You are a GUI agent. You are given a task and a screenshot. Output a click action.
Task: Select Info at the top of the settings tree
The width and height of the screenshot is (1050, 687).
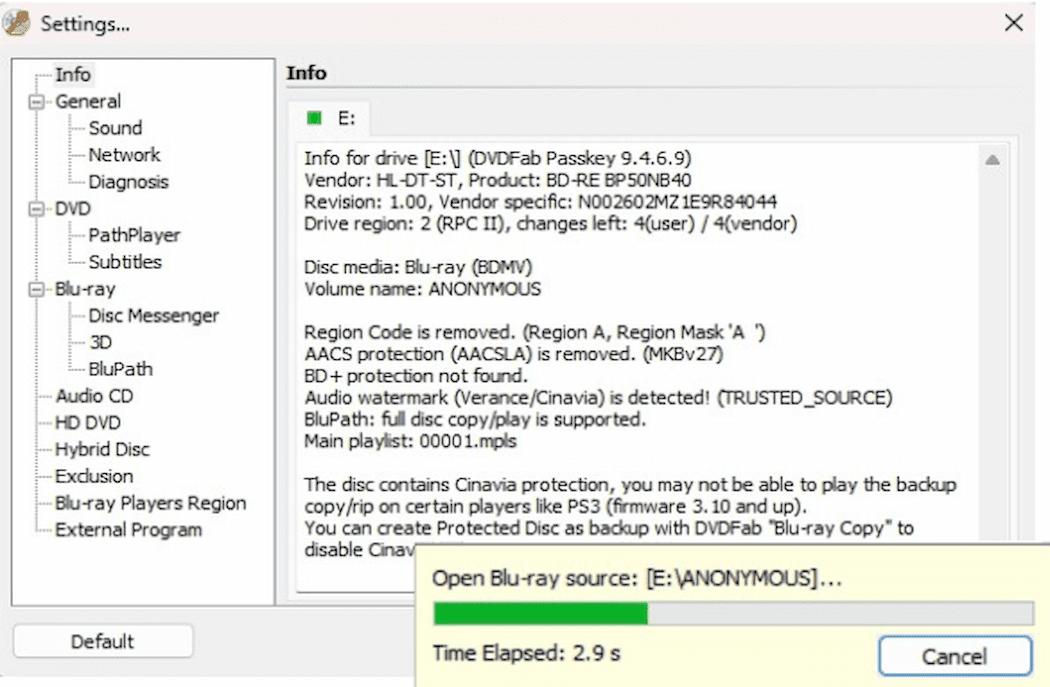coord(74,74)
